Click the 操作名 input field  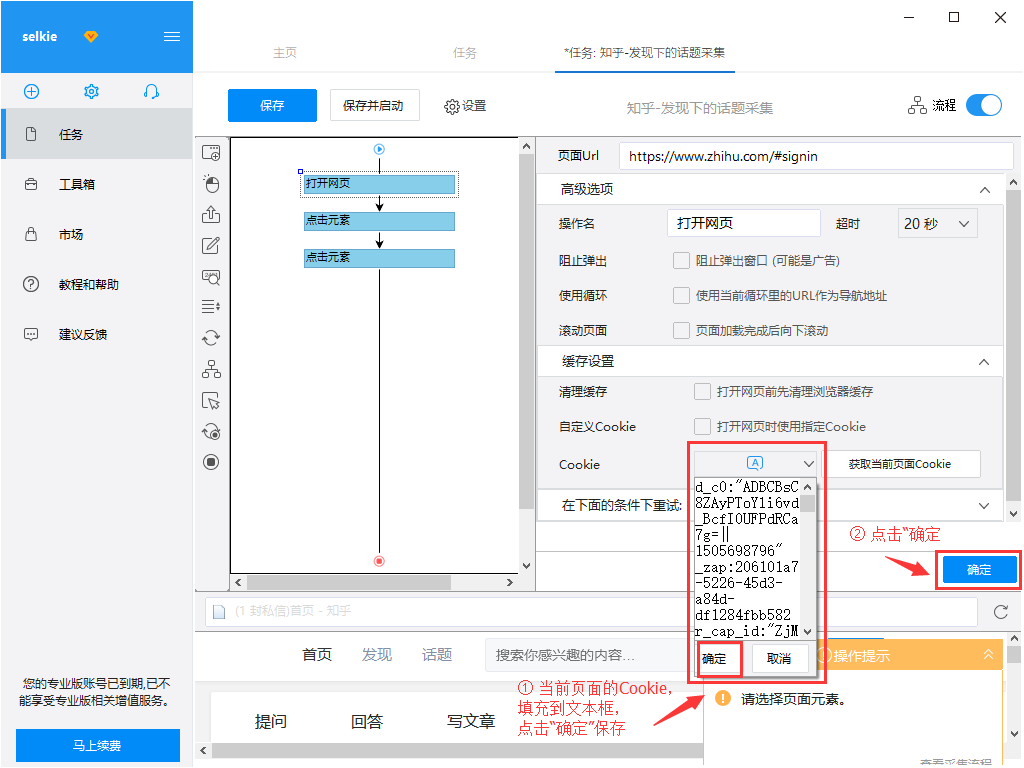pyautogui.click(x=744, y=223)
